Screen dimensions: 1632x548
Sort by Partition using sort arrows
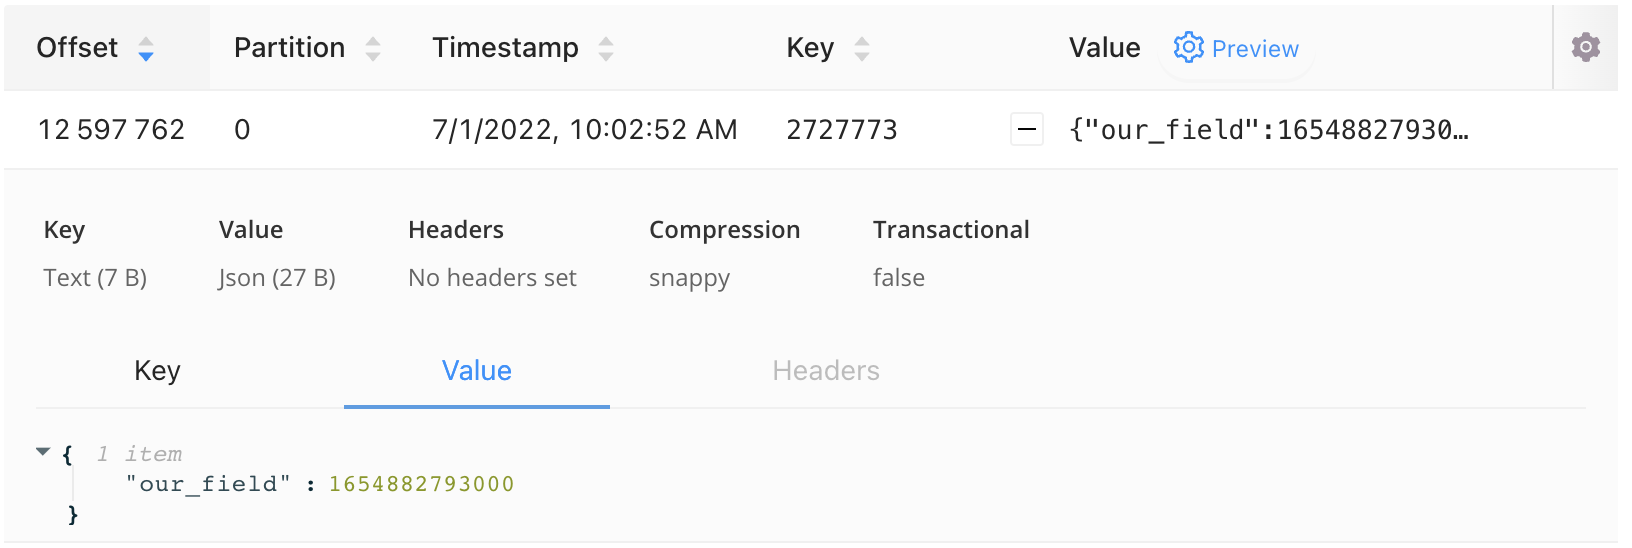click(x=373, y=48)
